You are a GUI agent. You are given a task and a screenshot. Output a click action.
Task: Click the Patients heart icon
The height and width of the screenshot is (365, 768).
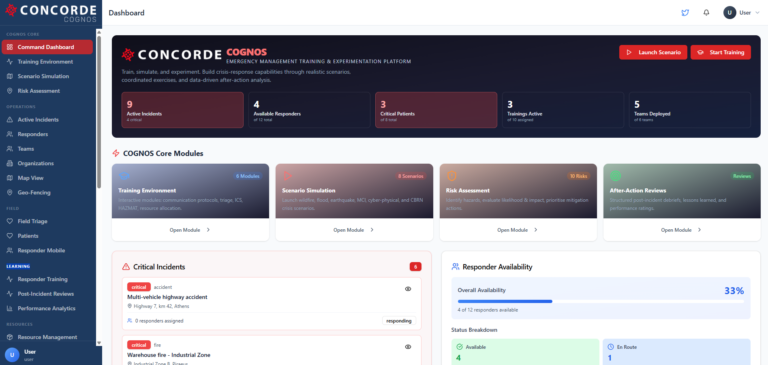click(x=9, y=236)
